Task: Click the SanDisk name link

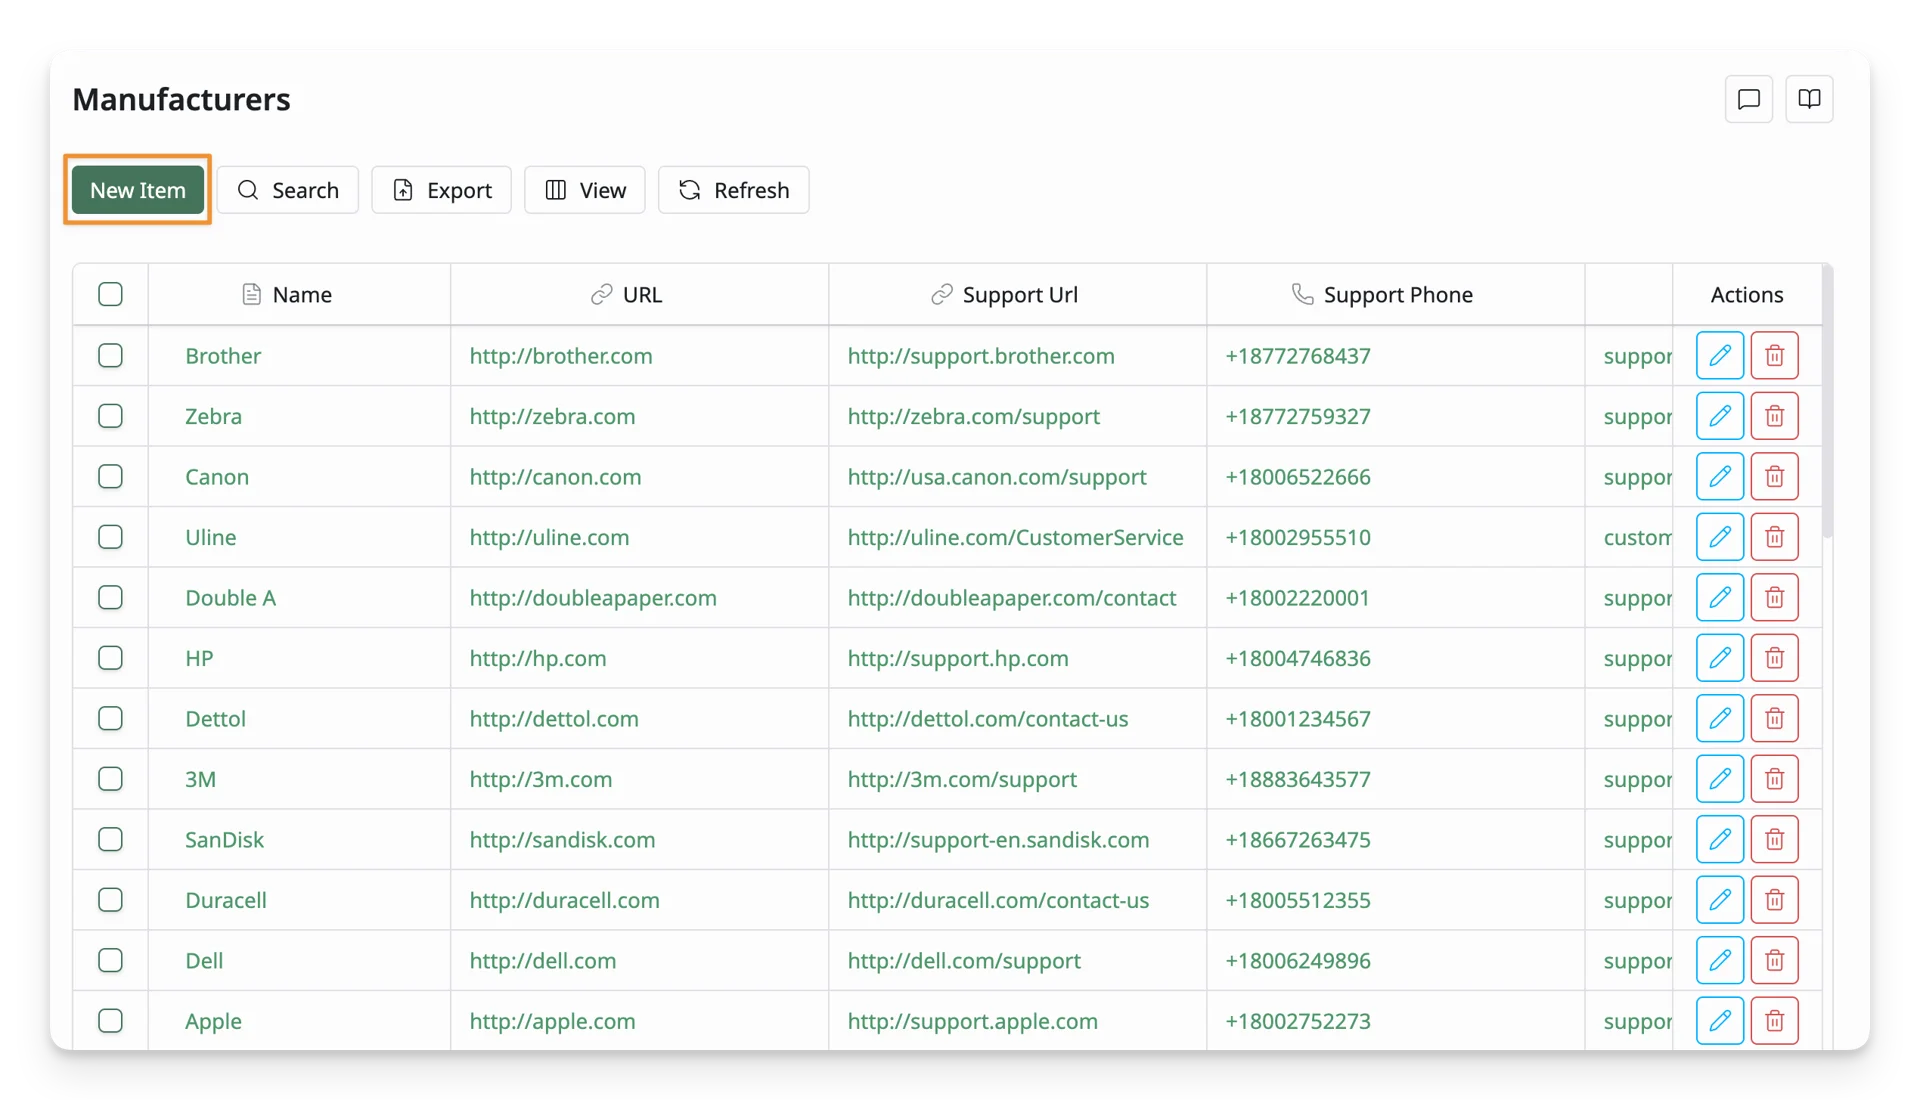Action: pyautogui.click(x=224, y=839)
